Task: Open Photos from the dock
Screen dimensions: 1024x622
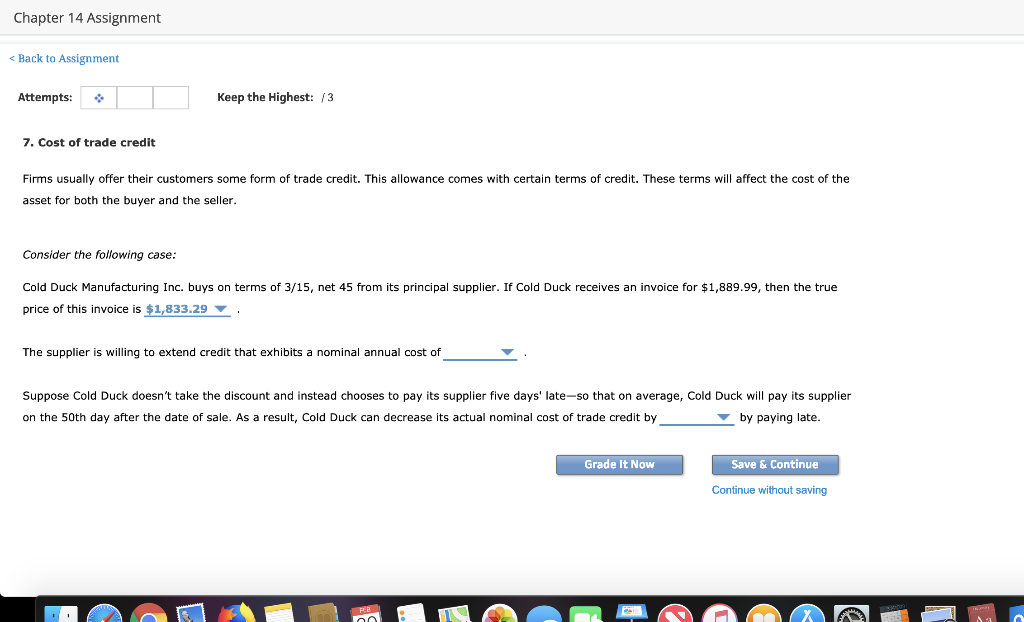Action: [x=500, y=614]
